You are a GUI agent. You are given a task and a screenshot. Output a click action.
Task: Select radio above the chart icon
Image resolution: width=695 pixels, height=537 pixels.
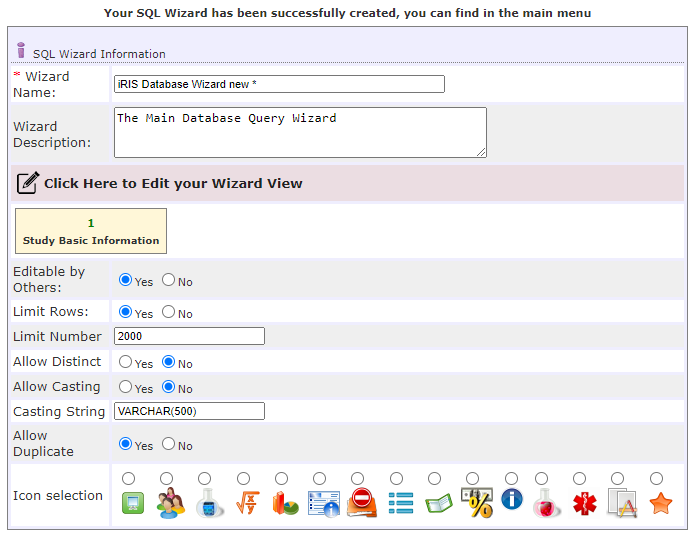[x=281, y=479]
